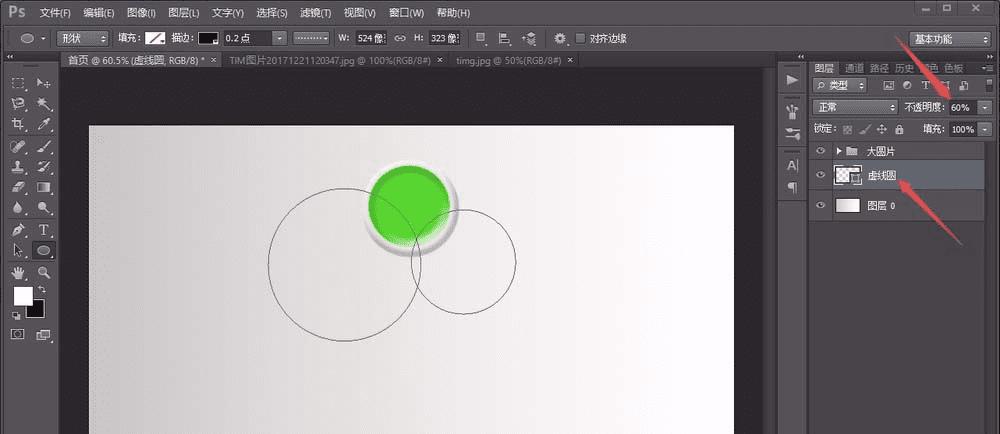
Task: Switch to the 通道 panel tab
Action: pyautogui.click(x=854, y=68)
